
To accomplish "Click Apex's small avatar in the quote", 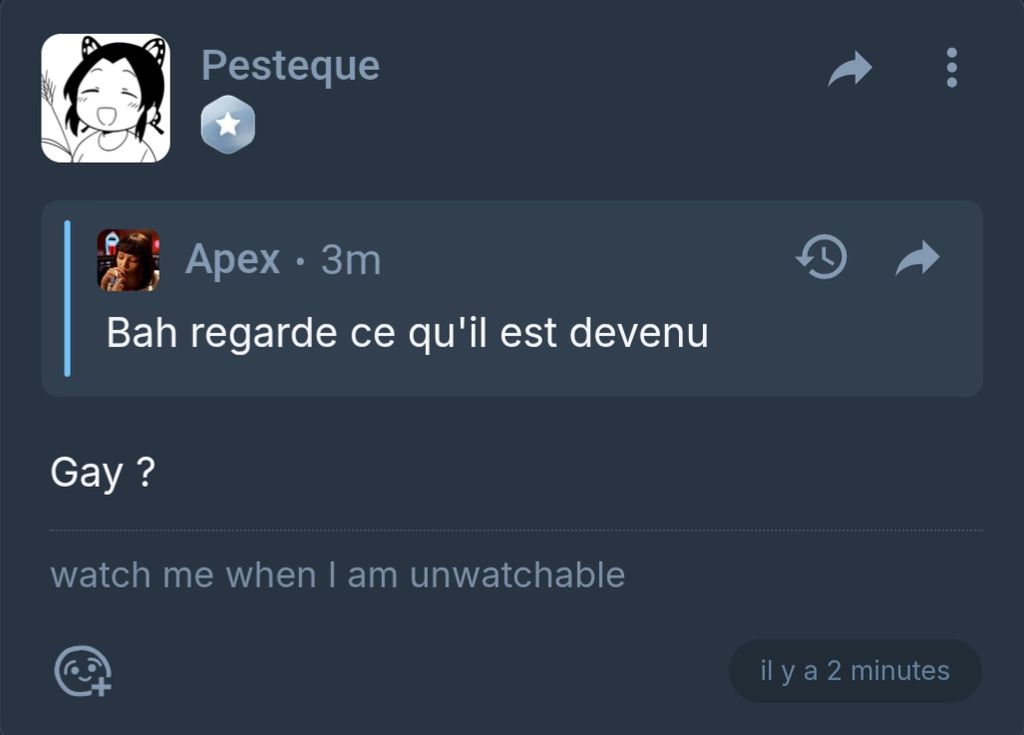I will (128, 260).
